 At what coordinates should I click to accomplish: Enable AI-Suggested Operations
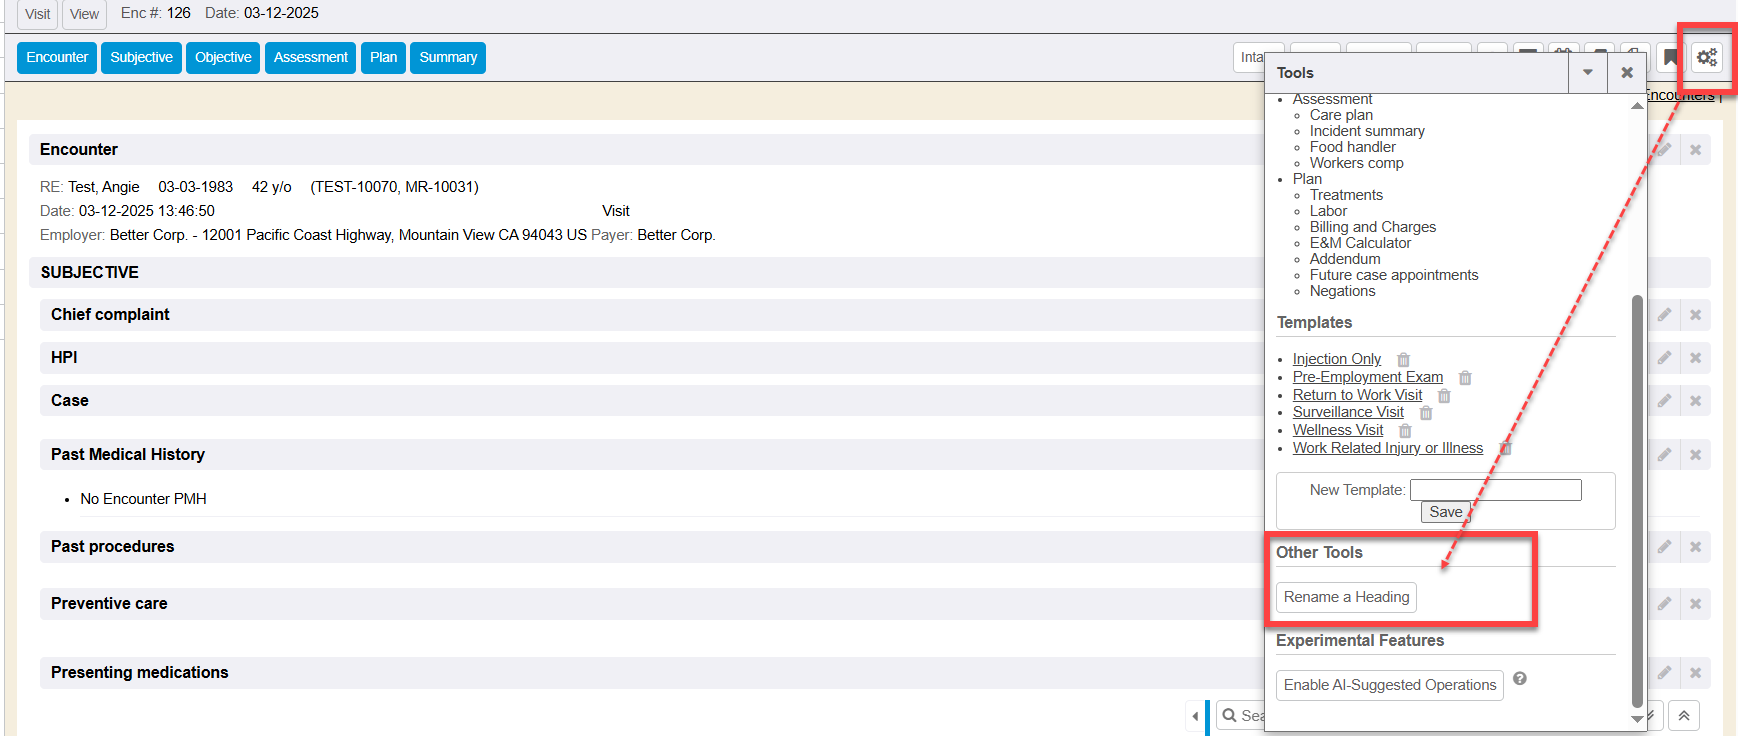1389,685
